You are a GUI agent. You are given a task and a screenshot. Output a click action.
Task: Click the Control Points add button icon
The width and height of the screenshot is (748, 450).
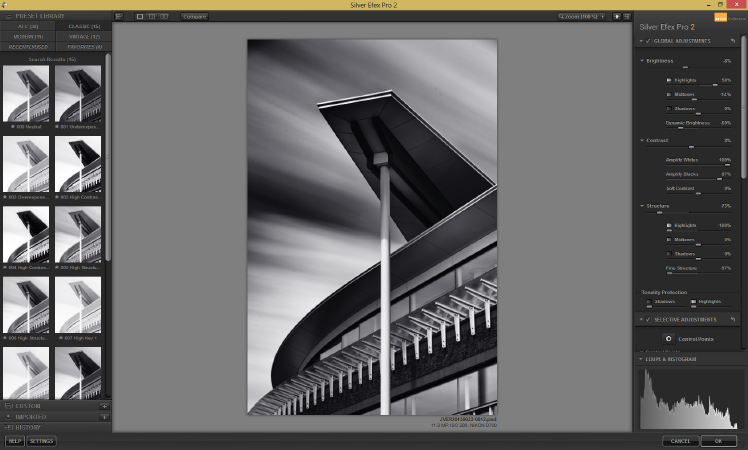pyautogui.click(x=668, y=339)
